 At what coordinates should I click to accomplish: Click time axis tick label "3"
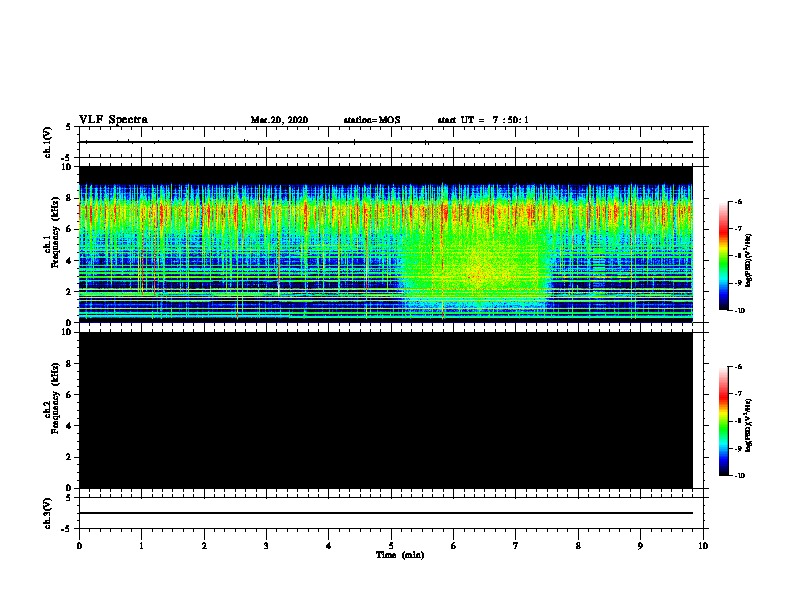pos(266,546)
